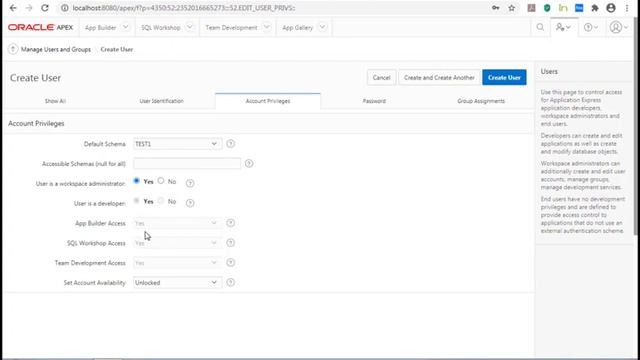The height and width of the screenshot is (360, 640).
Task: Show help for Accessible Schemas
Action: pyautogui.click(x=249, y=164)
